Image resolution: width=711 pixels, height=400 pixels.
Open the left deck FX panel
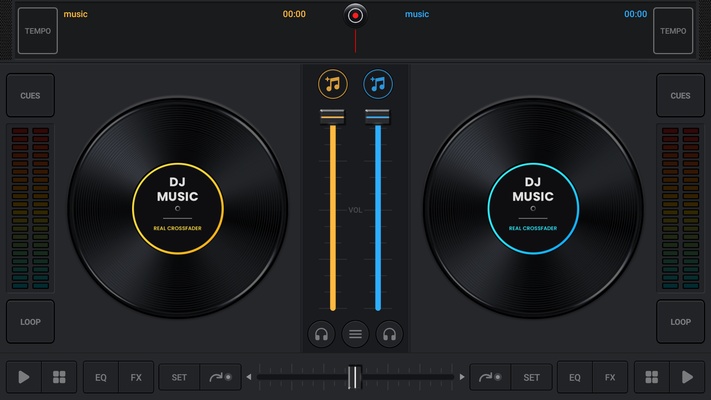pos(136,377)
